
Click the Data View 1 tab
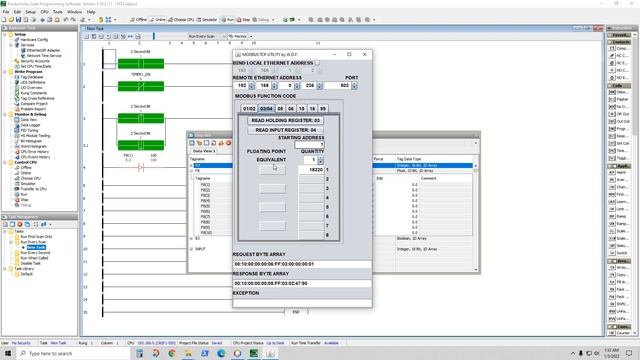(x=204, y=151)
